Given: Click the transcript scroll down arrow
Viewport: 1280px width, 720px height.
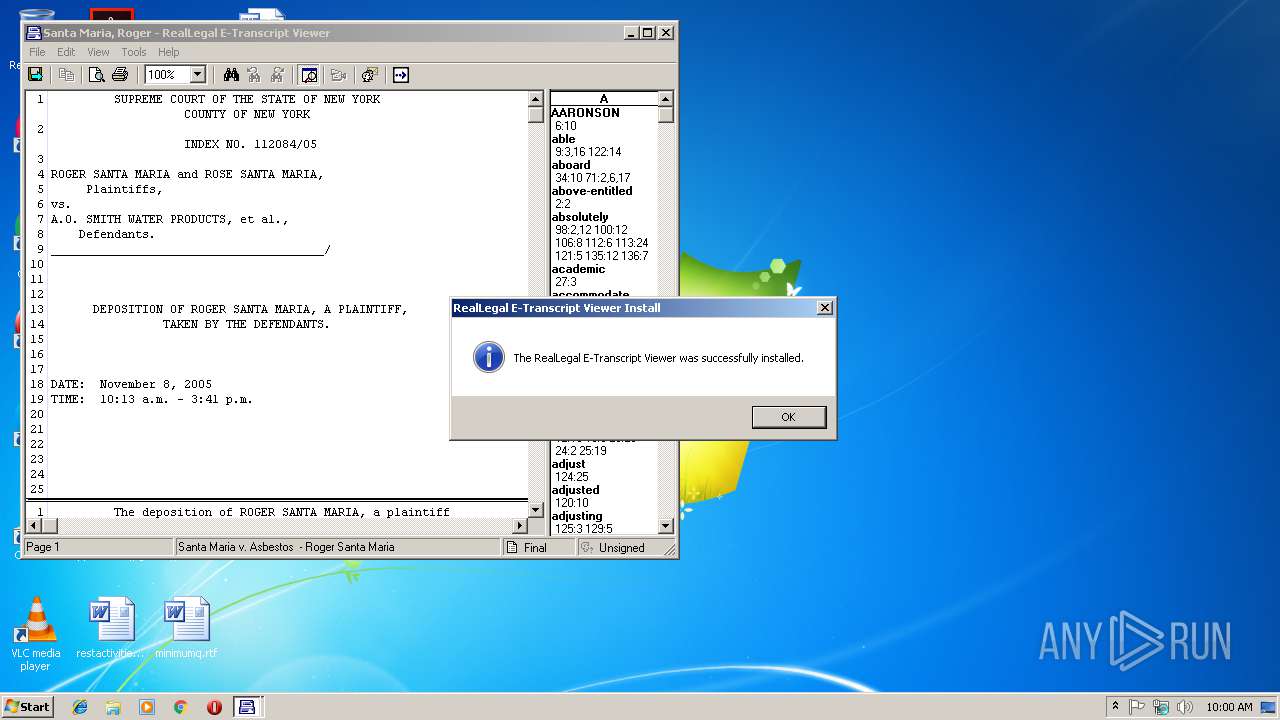Looking at the screenshot, I should (x=535, y=509).
